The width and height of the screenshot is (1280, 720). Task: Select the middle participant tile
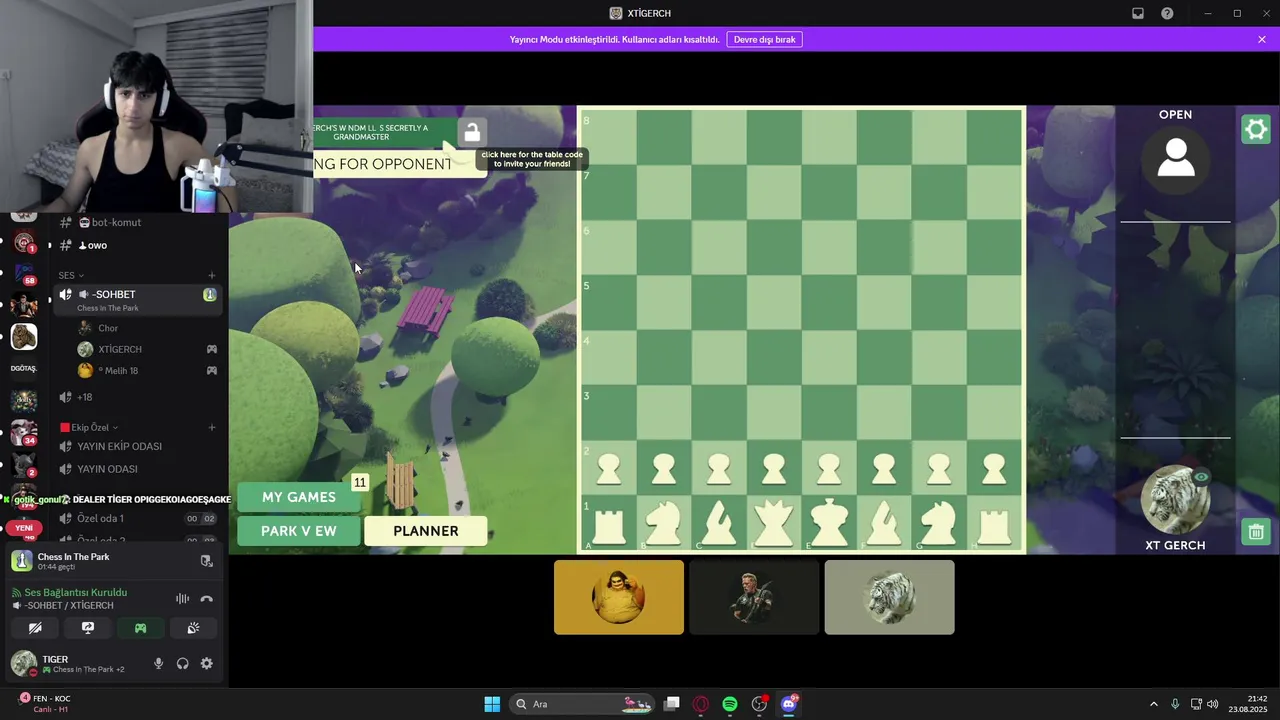[x=754, y=597]
